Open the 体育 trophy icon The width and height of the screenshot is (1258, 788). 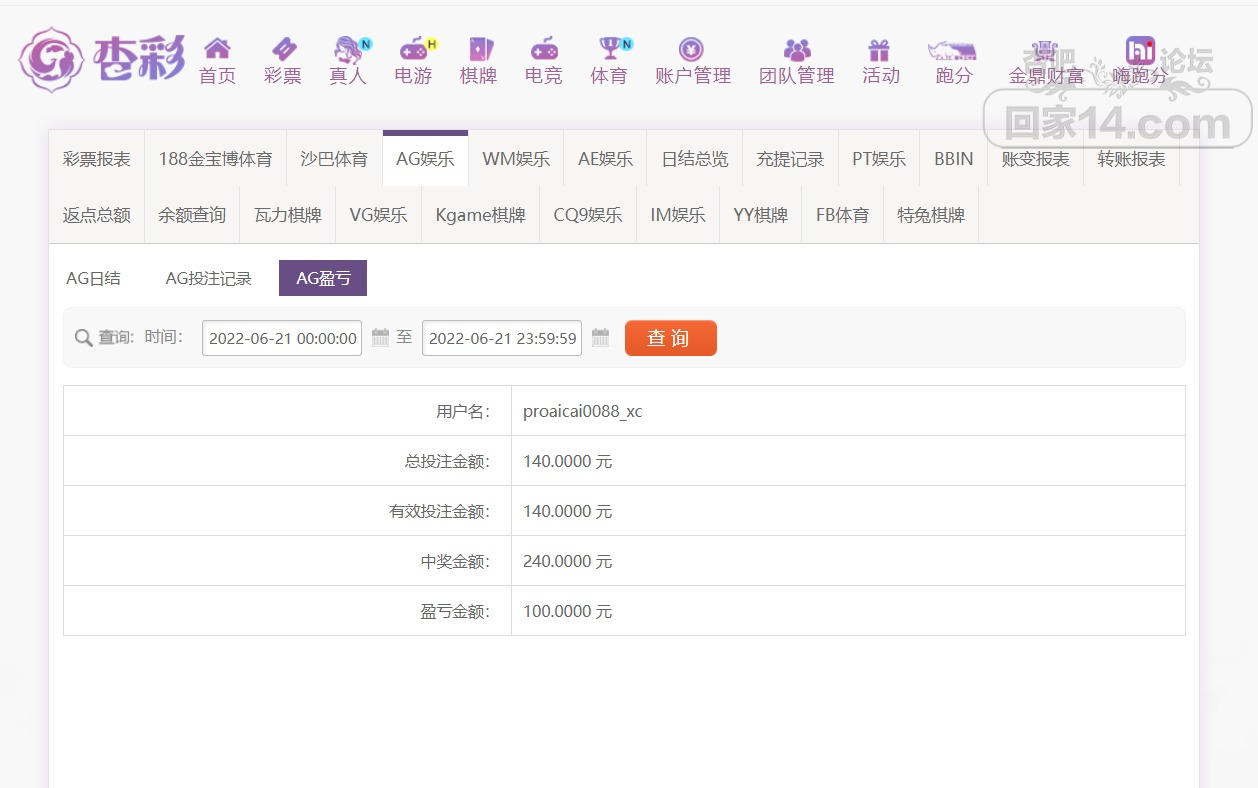[609, 49]
